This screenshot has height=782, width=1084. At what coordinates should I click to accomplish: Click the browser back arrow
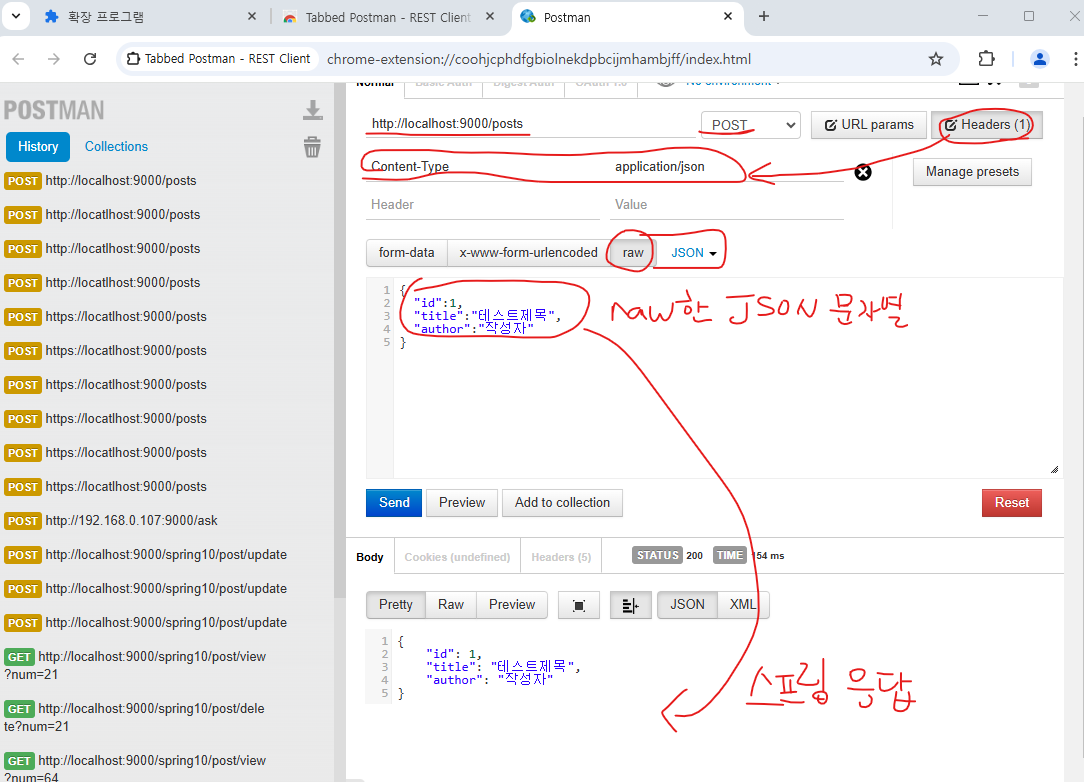tap(19, 59)
